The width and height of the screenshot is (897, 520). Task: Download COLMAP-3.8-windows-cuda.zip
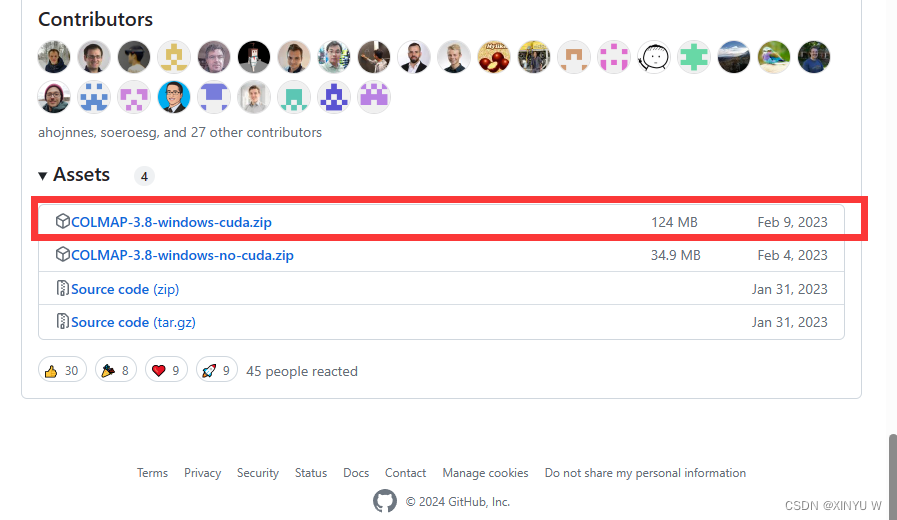171,222
